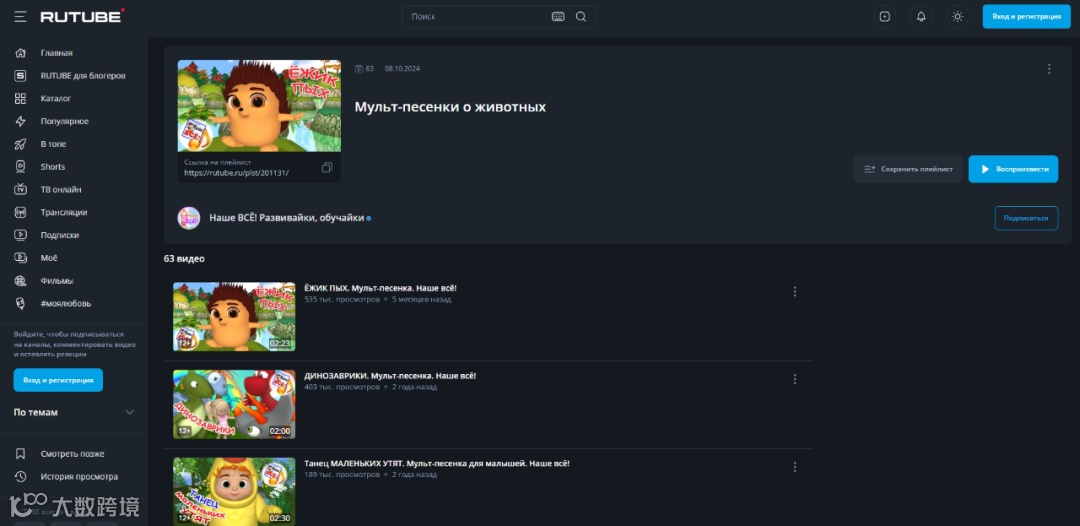The width and height of the screenshot is (1080, 526).
Task: Open Танец МАЛЕНЬКИХ УТЯТ video title
Action: (437, 463)
